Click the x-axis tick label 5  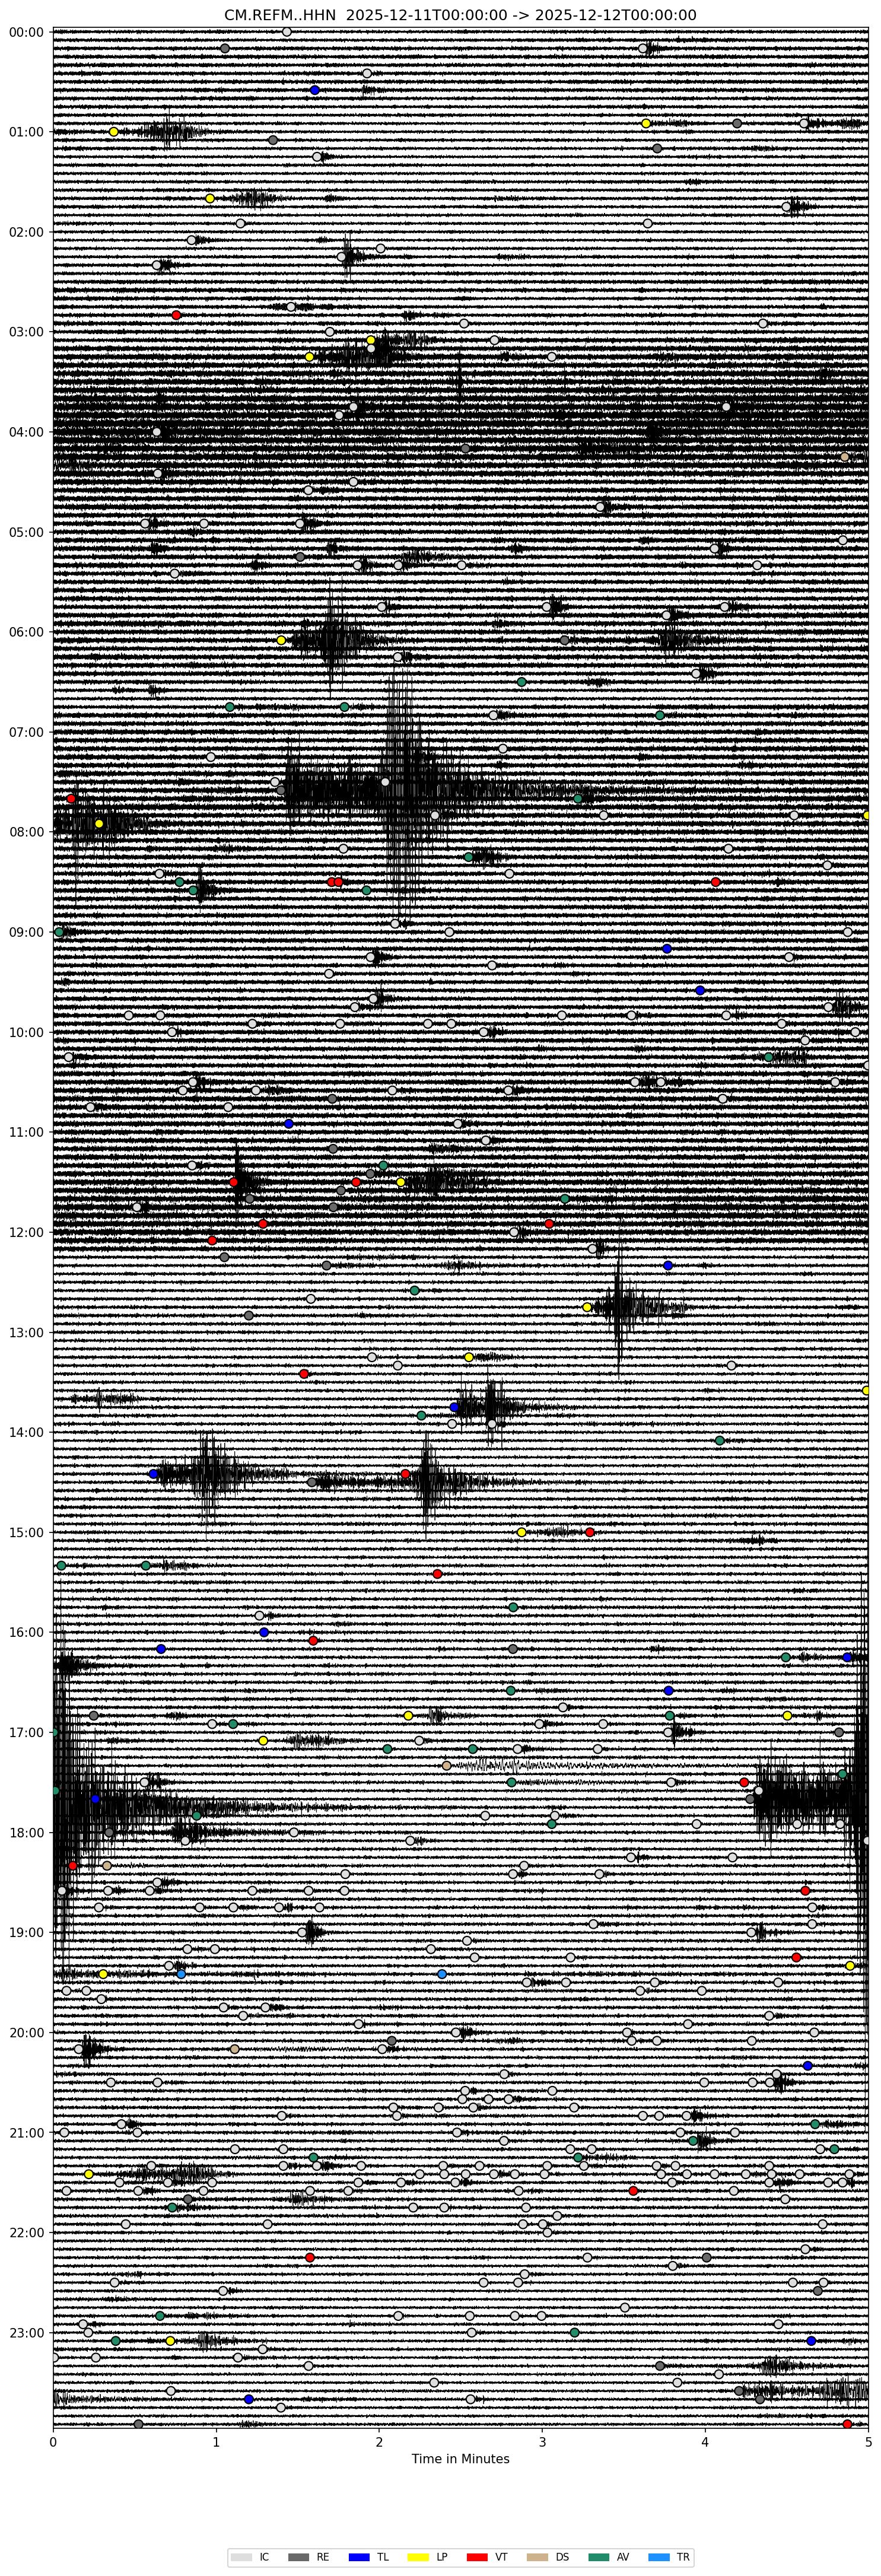(x=868, y=2441)
